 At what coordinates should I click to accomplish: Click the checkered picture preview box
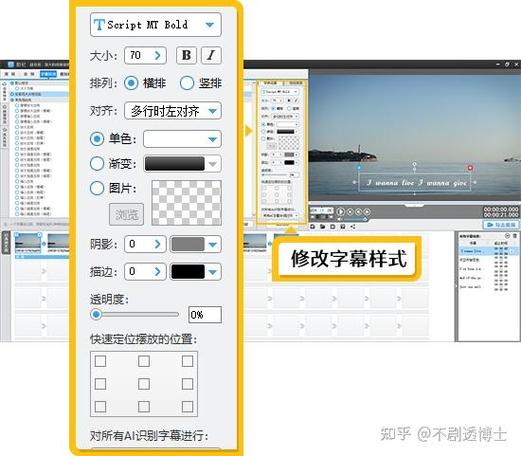pos(187,203)
